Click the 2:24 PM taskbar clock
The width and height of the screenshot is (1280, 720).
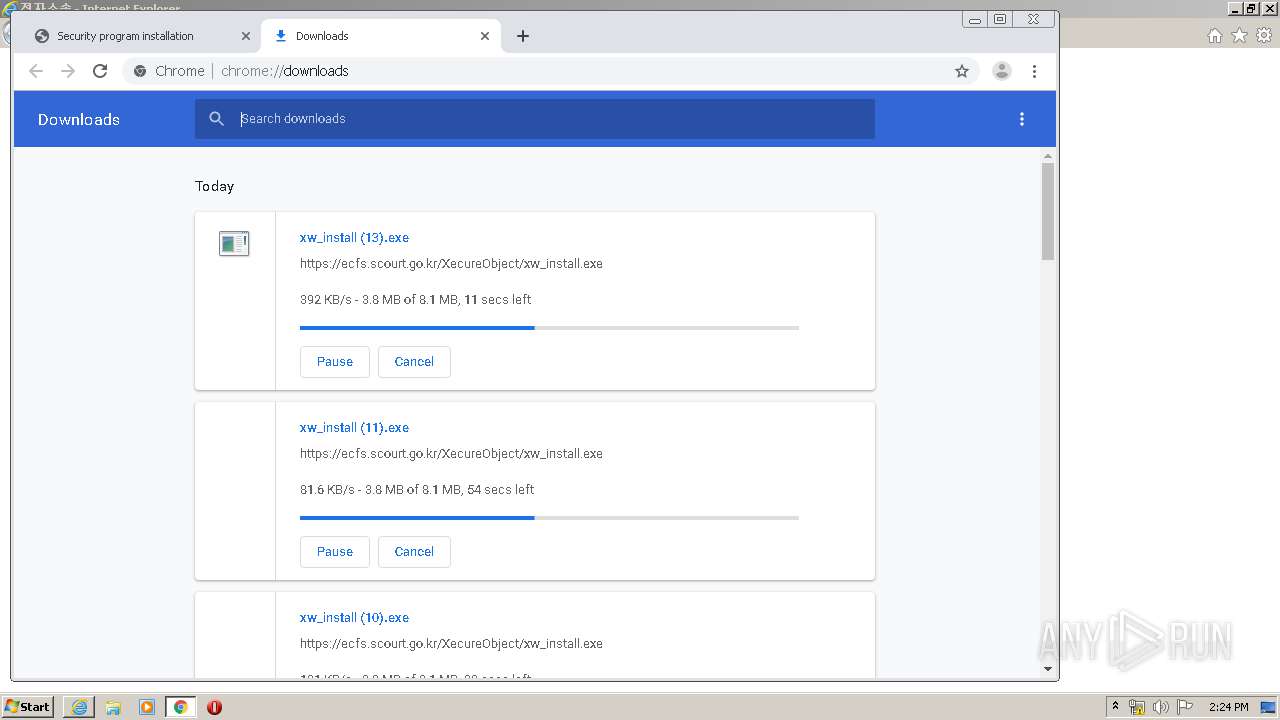[x=1228, y=707]
